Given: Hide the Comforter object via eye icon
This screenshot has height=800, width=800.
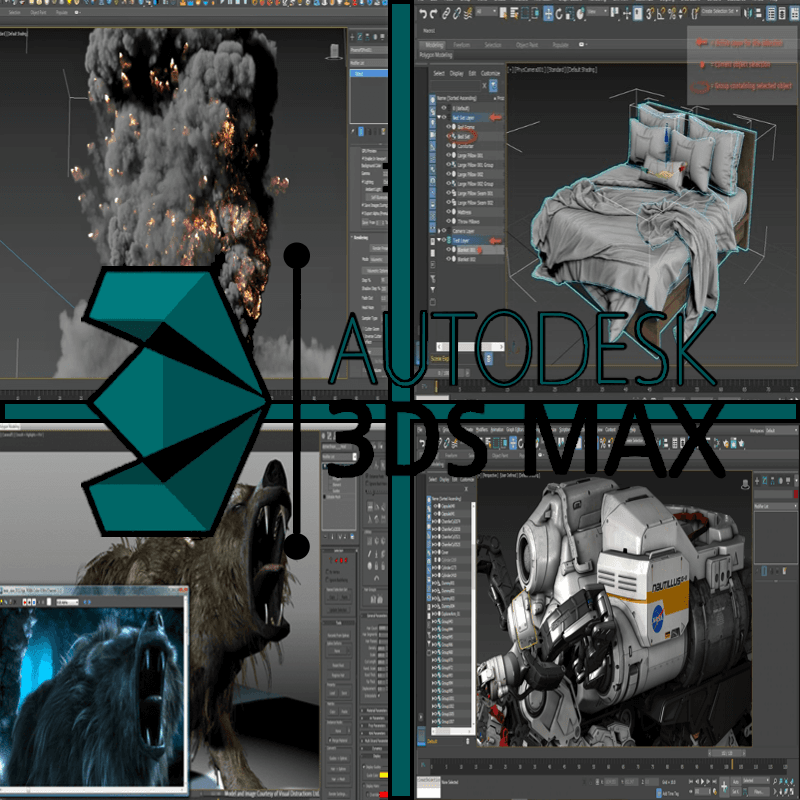Looking at the screenshot, I should [448, 146].
